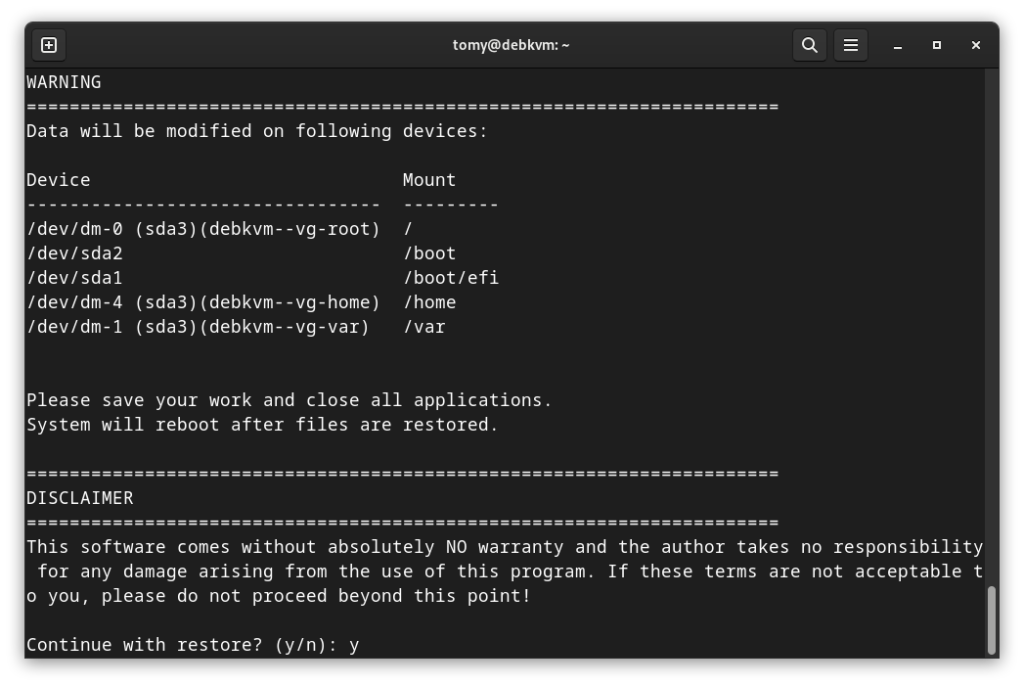Click the /dev/sda2 device entry
This screenshot has width=1024, height=686.
[75, 254]
